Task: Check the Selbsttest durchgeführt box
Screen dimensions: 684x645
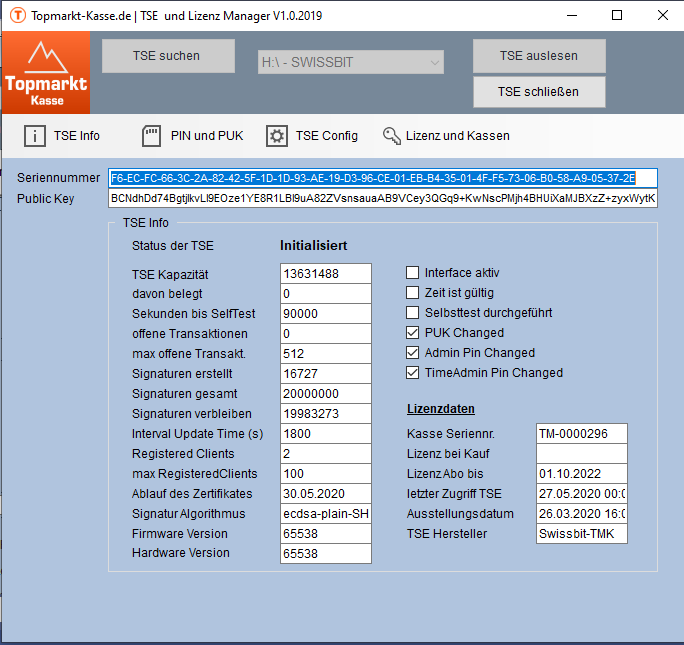Action: point(413,313)
